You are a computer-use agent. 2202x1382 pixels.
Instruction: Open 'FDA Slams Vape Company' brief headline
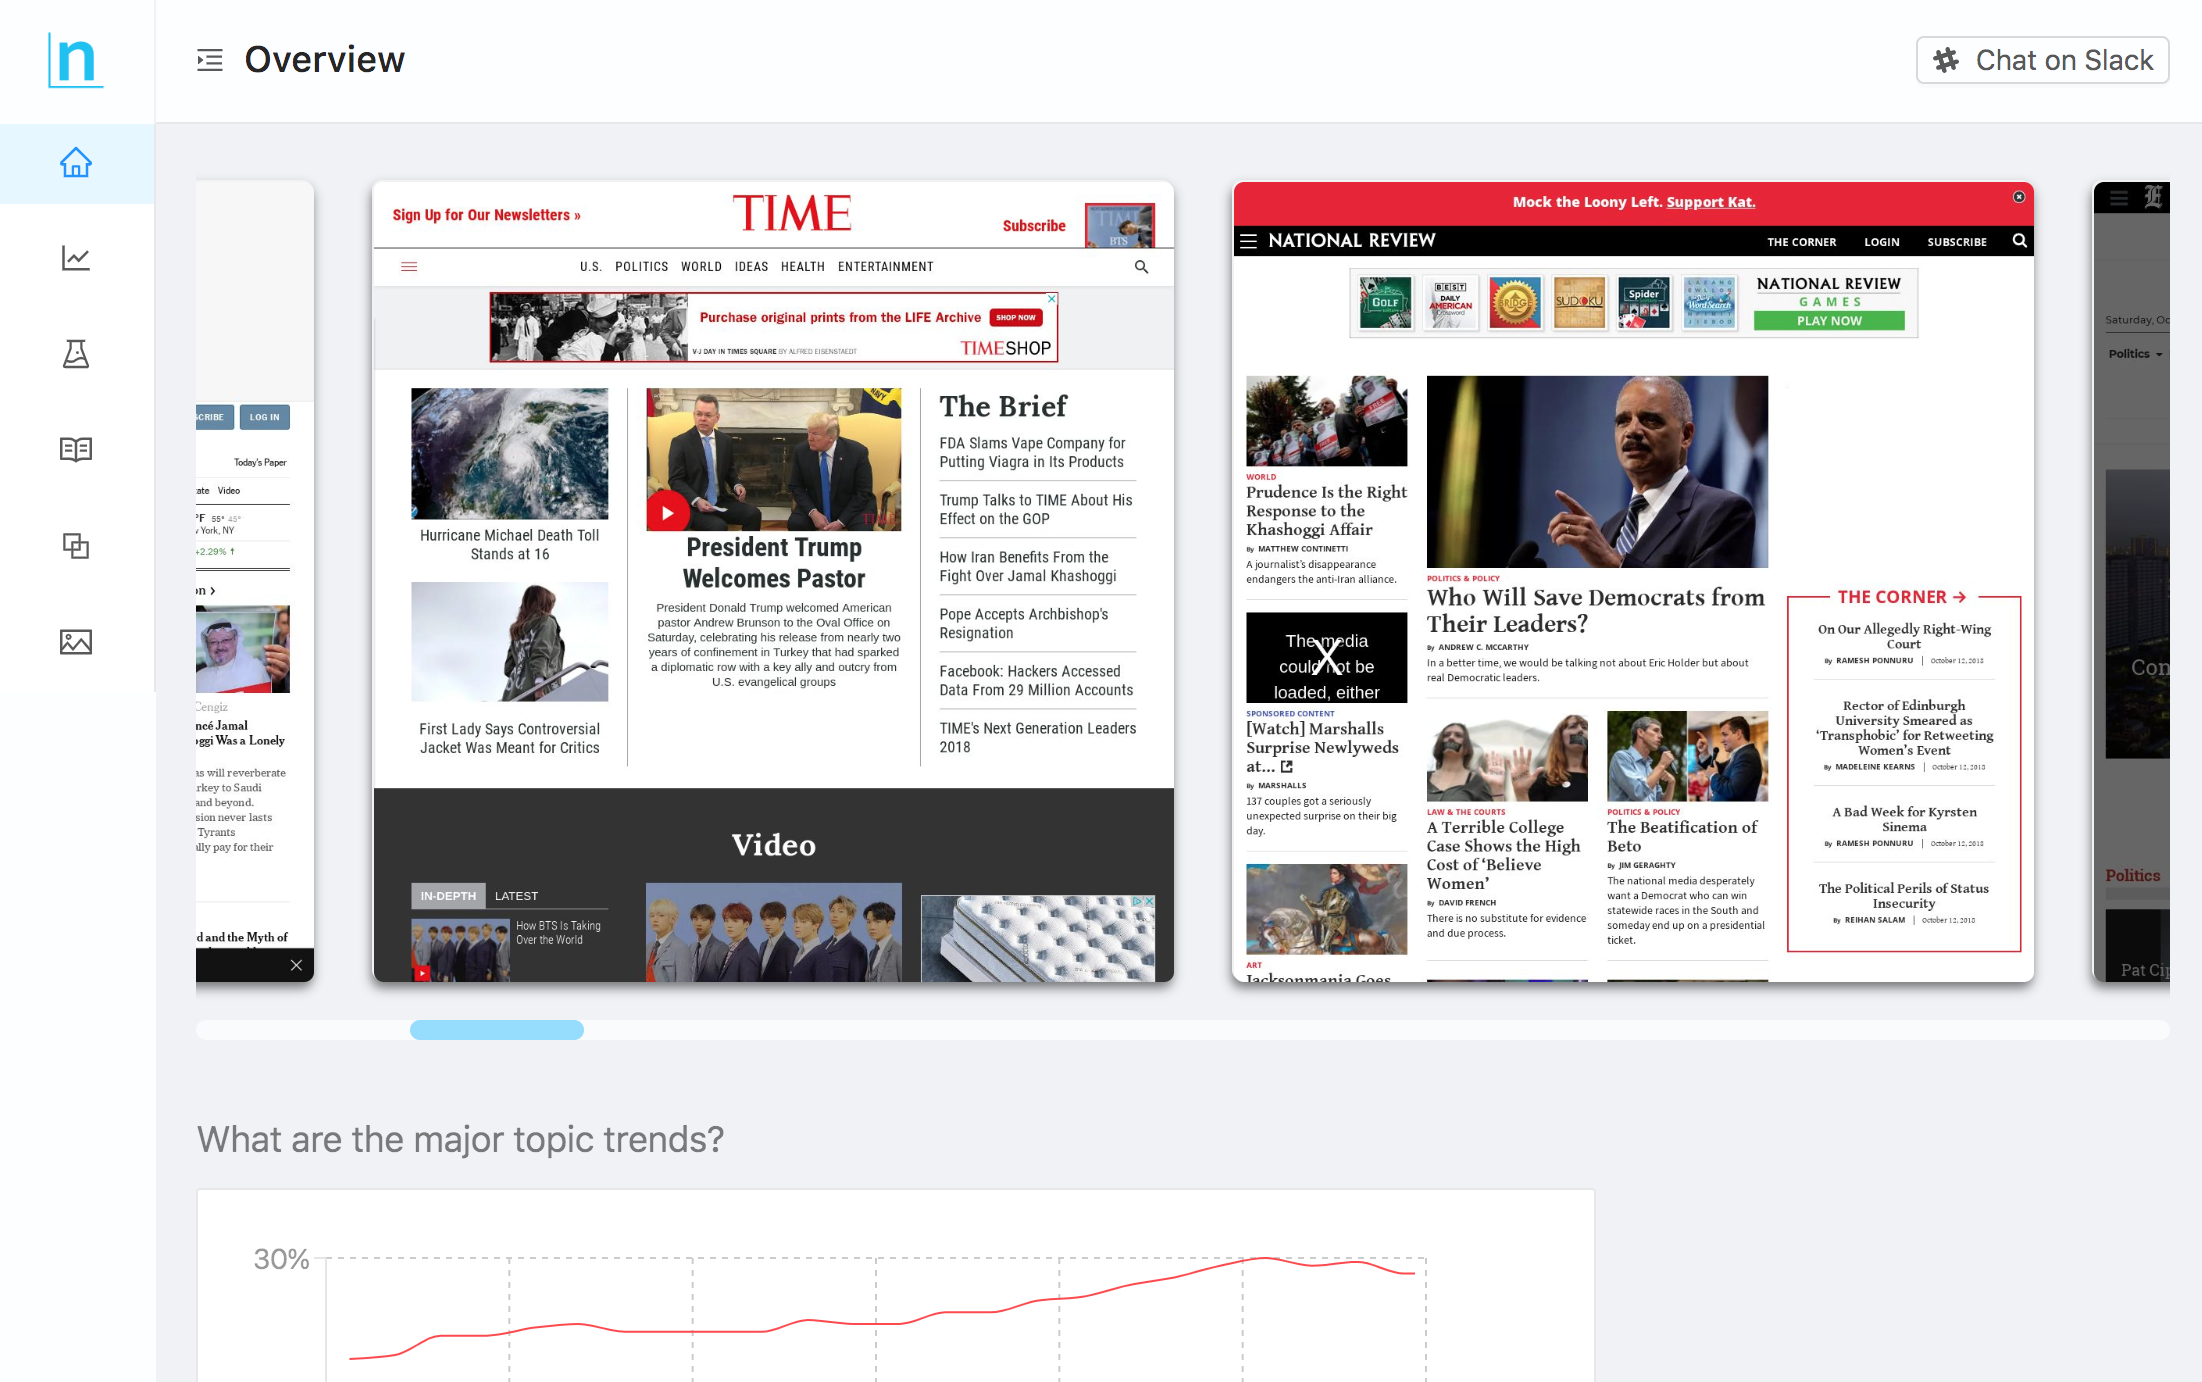click(1032, 452)
